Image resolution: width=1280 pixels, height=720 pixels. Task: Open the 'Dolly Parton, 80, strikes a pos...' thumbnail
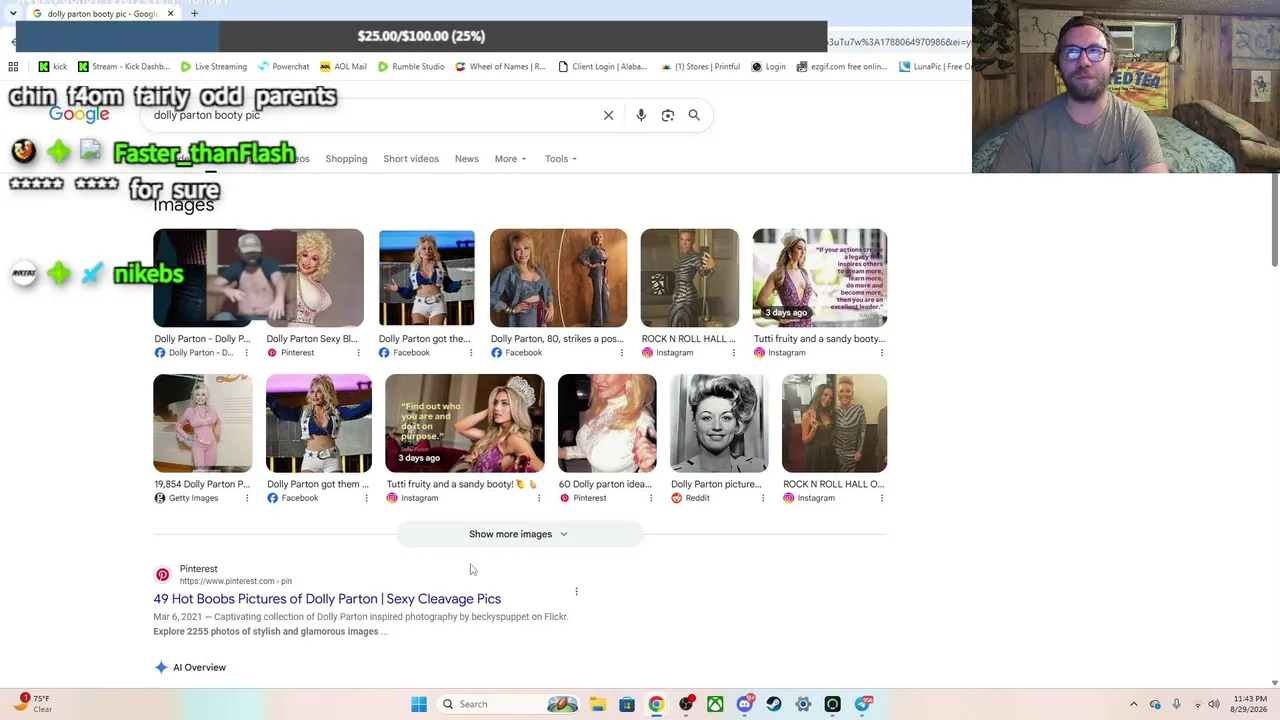558,278
